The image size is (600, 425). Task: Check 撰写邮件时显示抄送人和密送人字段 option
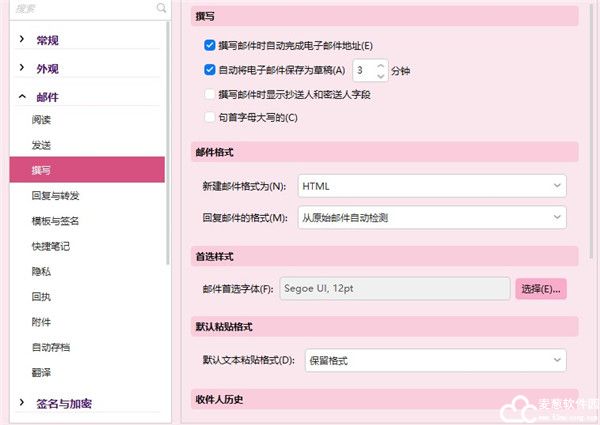[x=209, y=94]
